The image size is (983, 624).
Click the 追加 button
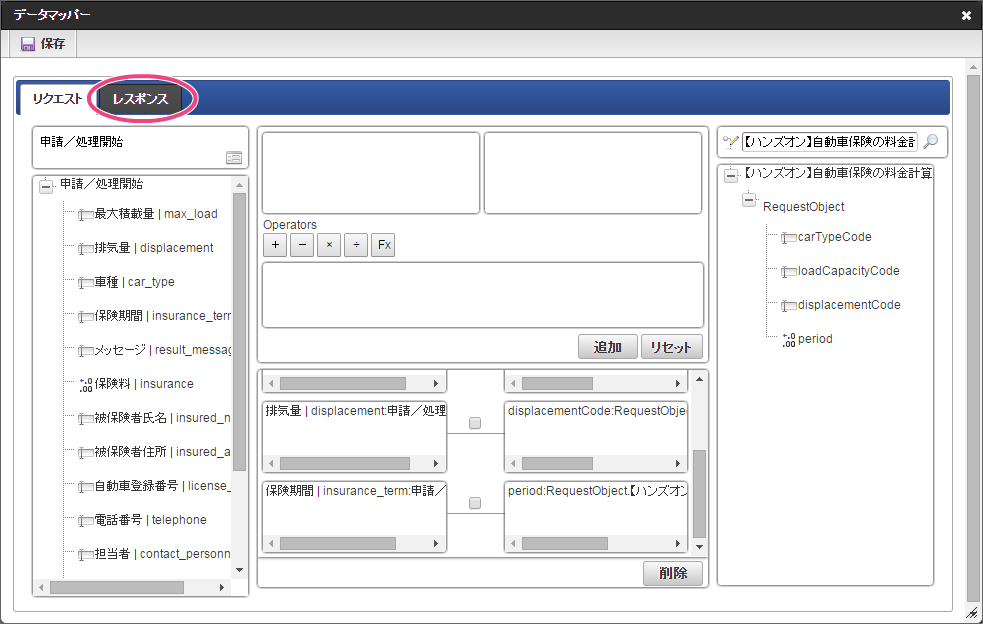(607, 347)
